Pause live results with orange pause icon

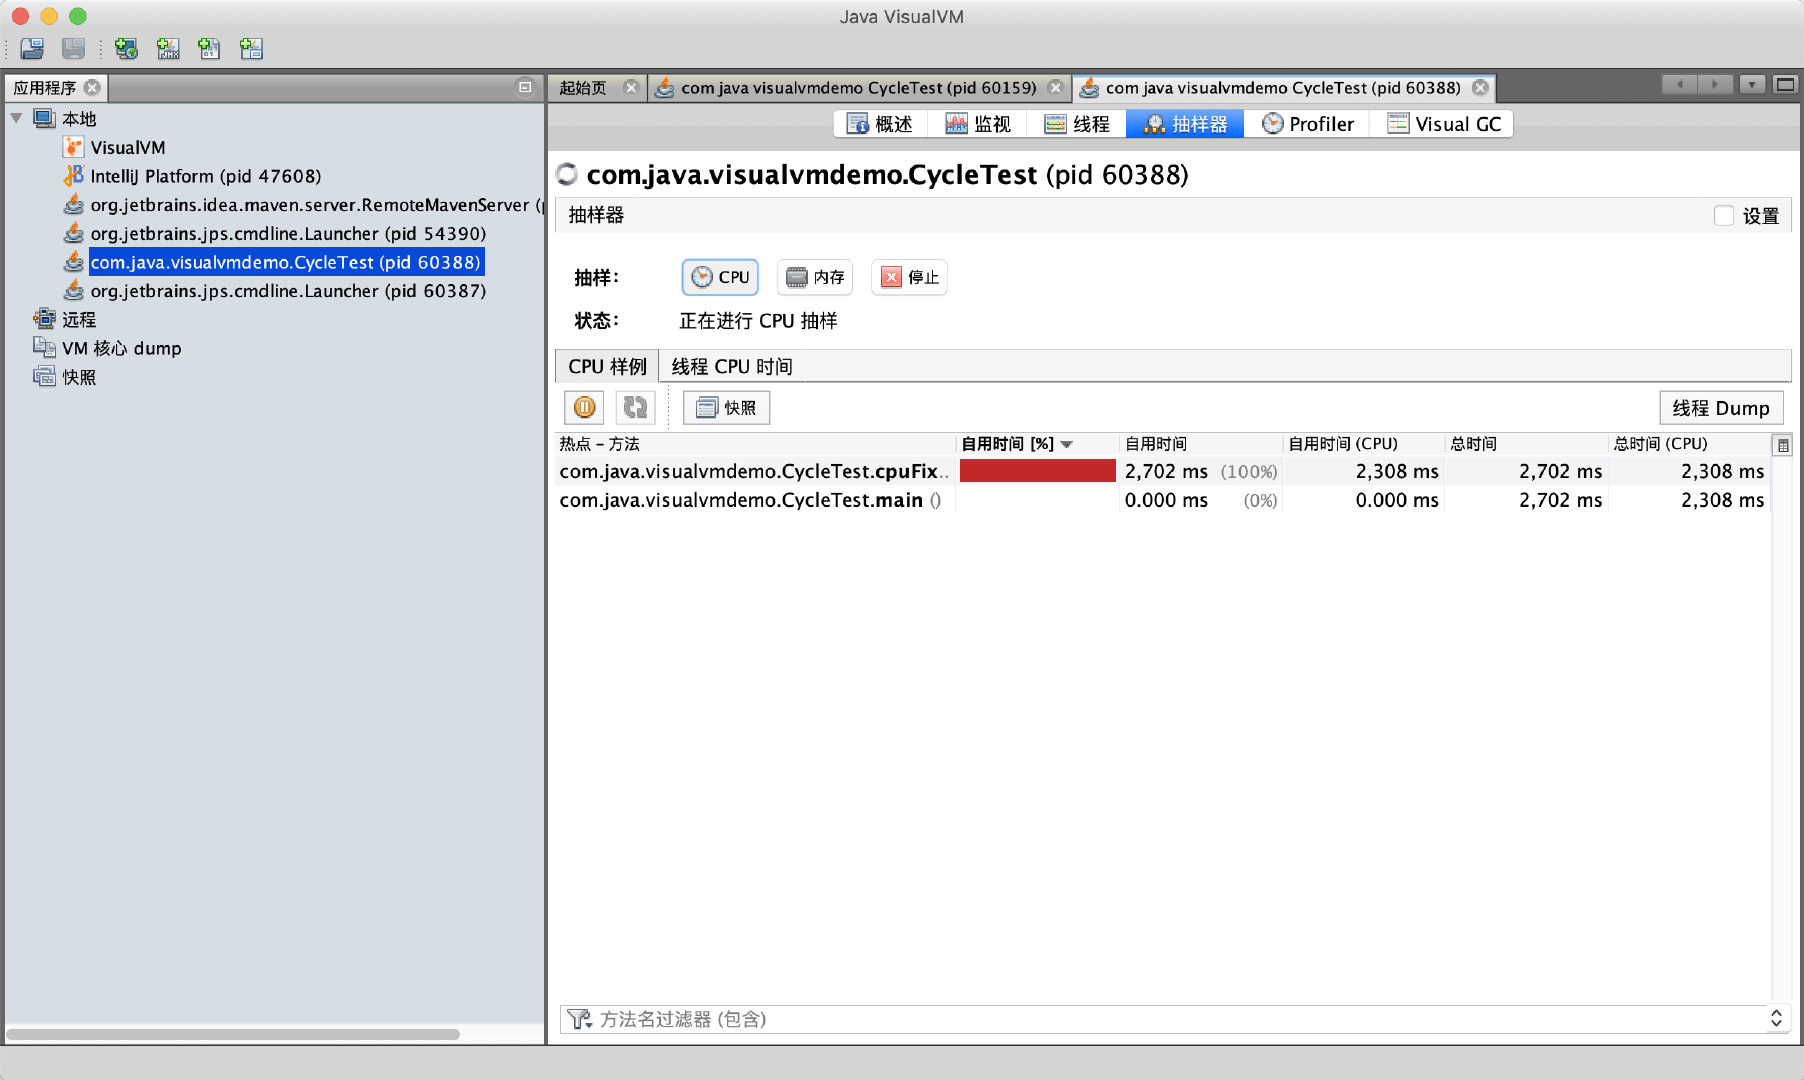pos(585,407)
